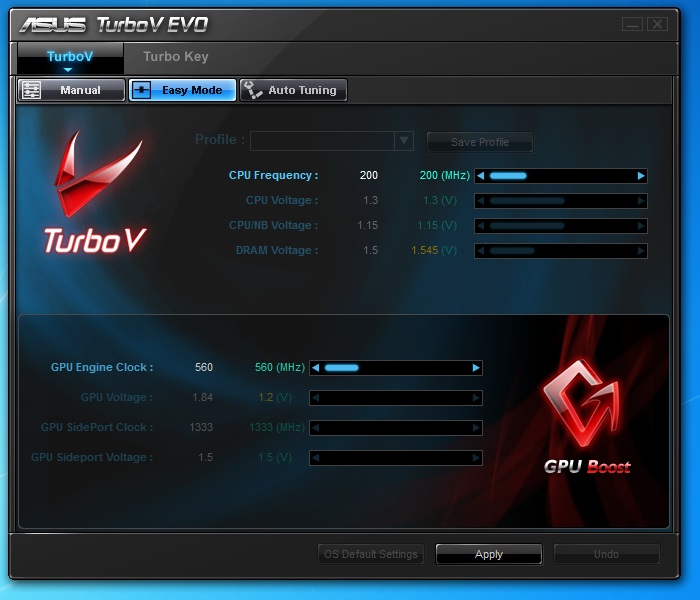Select Easy Mode button

[182, 90]
